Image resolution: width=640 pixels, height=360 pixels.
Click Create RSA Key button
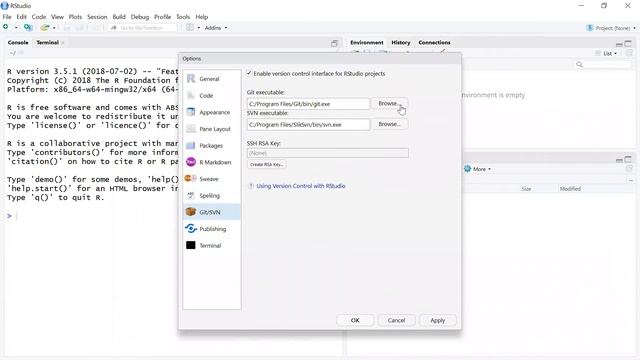pos(266,164)
